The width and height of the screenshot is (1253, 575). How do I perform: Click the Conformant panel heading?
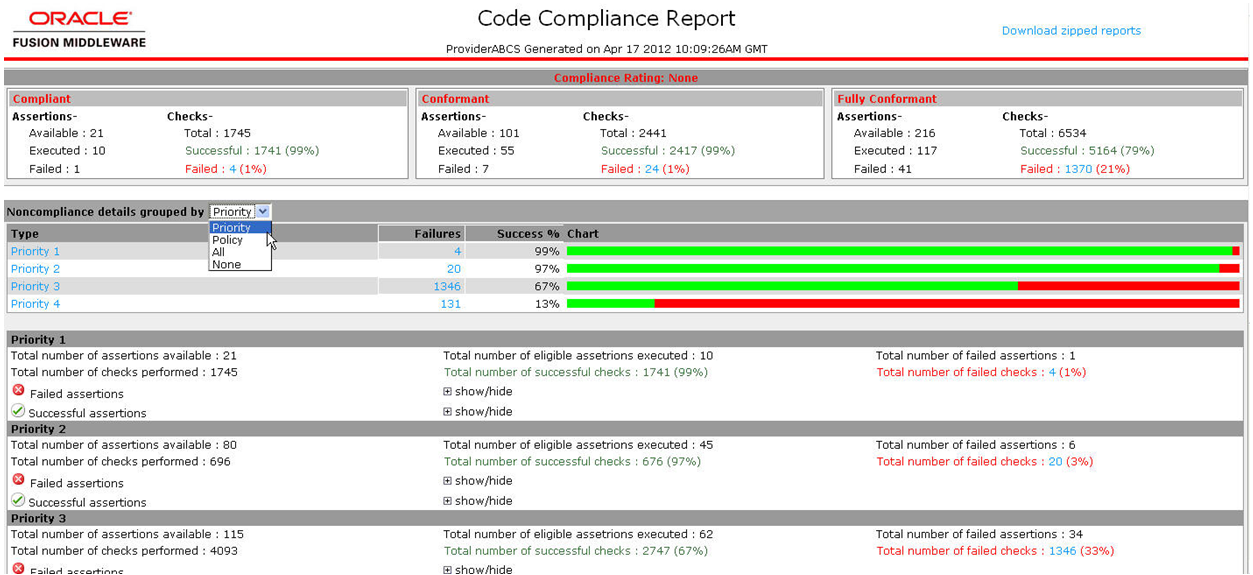pyautogui.click(x=620, y=99)
